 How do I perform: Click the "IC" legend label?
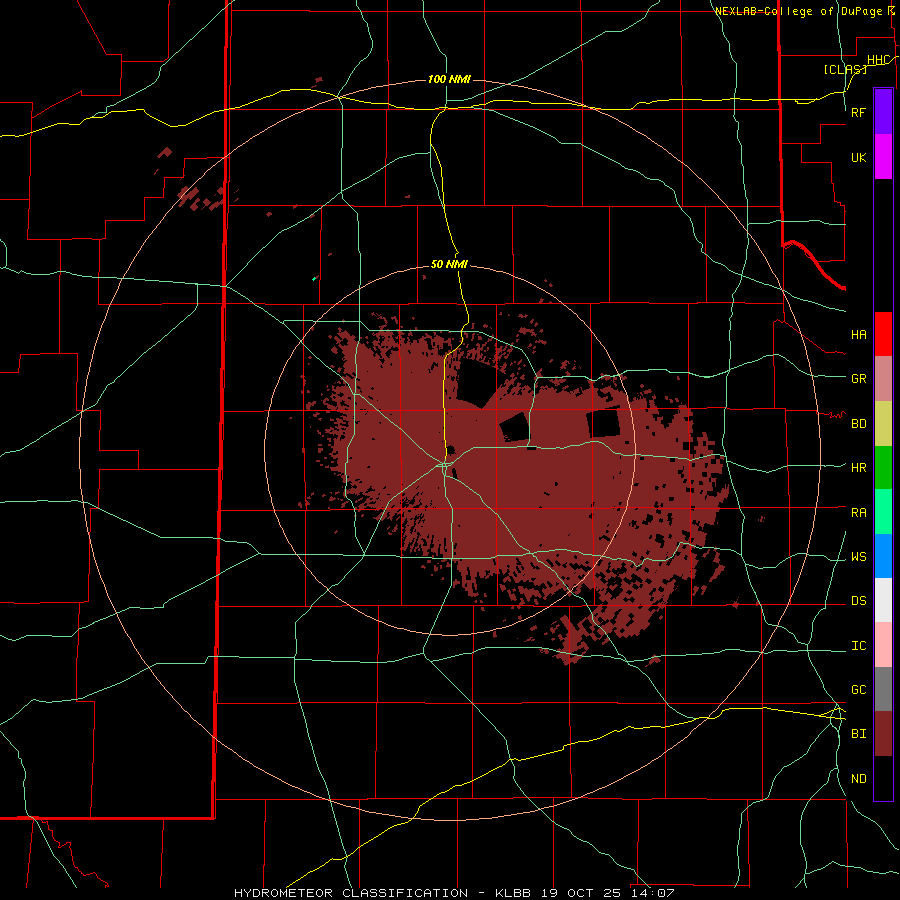(x=859, y=646)
